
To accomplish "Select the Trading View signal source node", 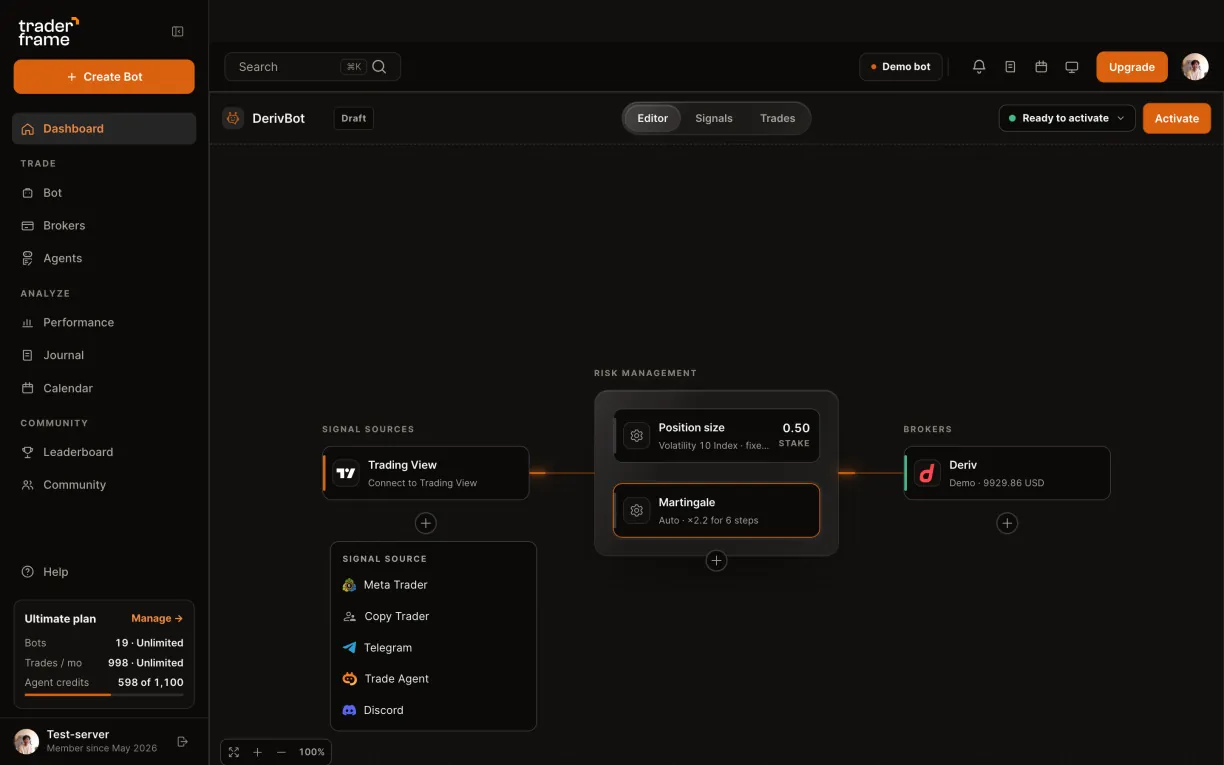I will tap(426, 473).
